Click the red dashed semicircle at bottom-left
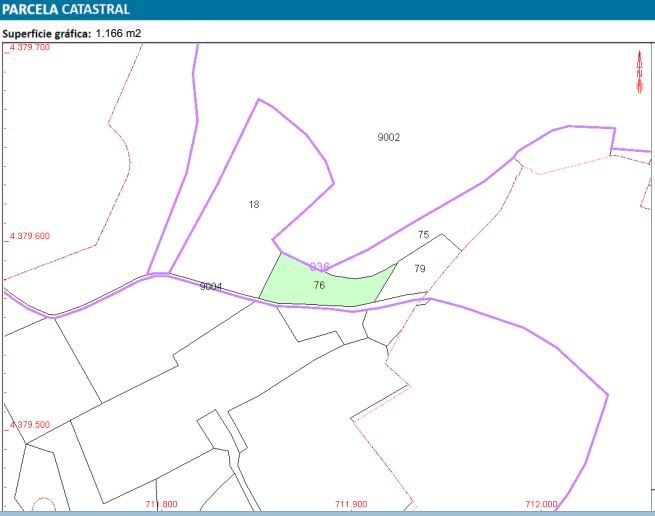Viewport: 655px width, 516px height. click(x=43, y=503)
